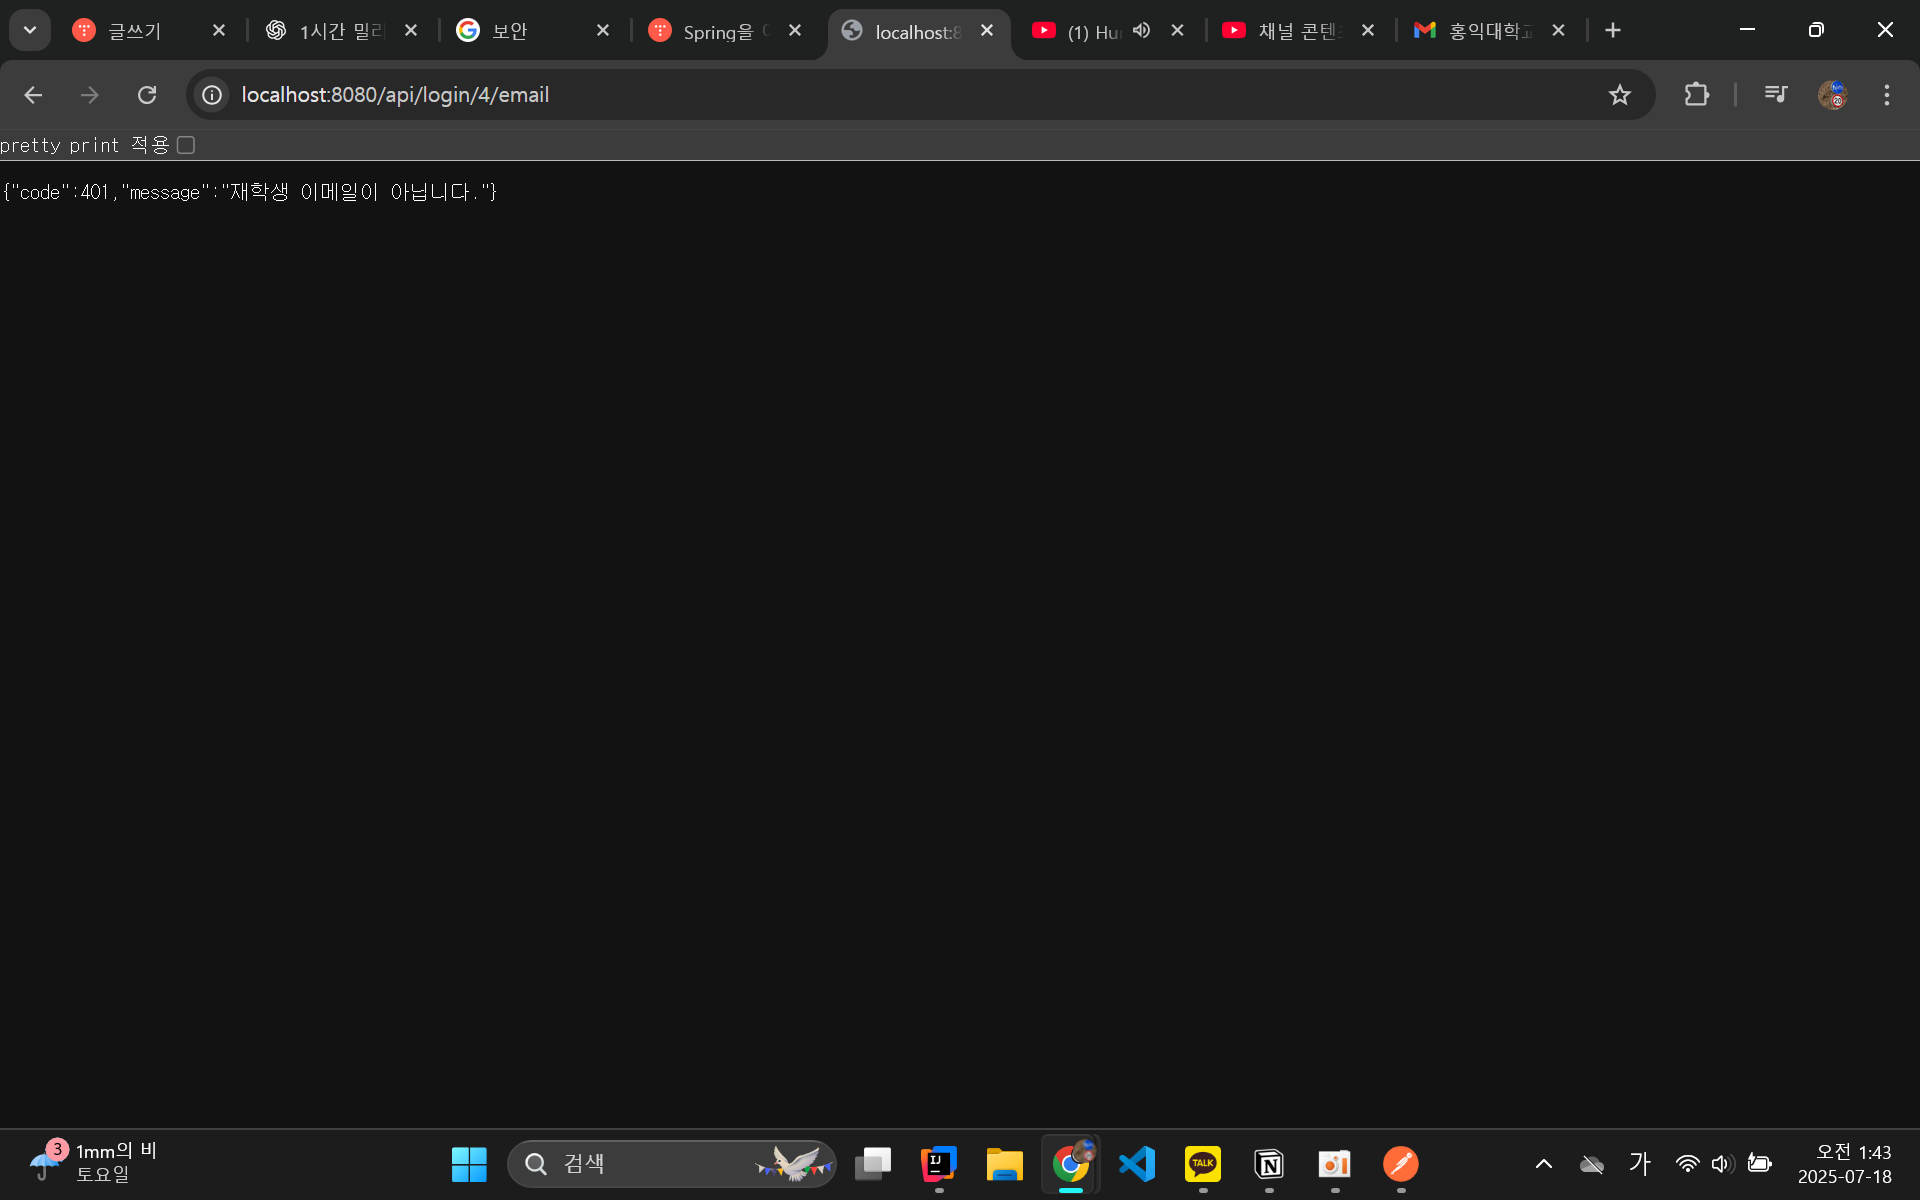Viewport: 1920px width, 1200px height.
Task: Open the volume slider from speaker tray icon
Action: coord(1721,1163)
